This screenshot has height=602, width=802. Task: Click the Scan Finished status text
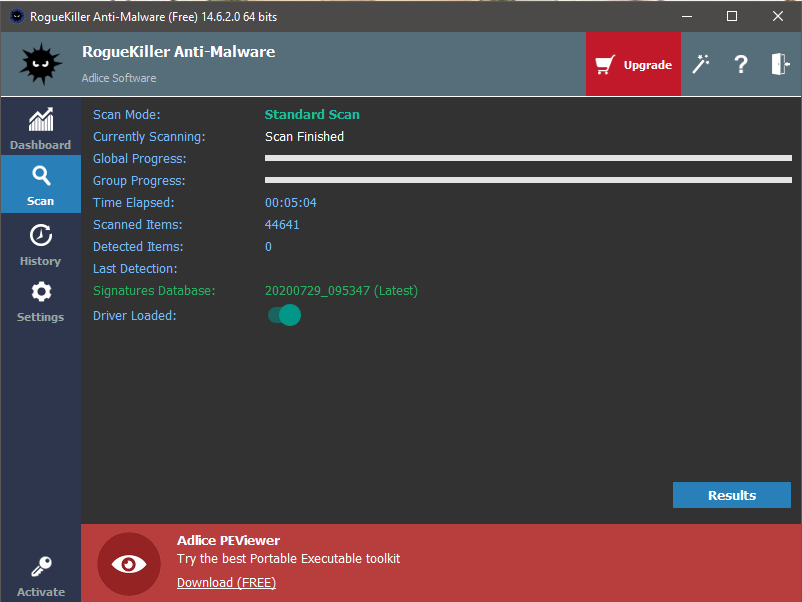304,137
